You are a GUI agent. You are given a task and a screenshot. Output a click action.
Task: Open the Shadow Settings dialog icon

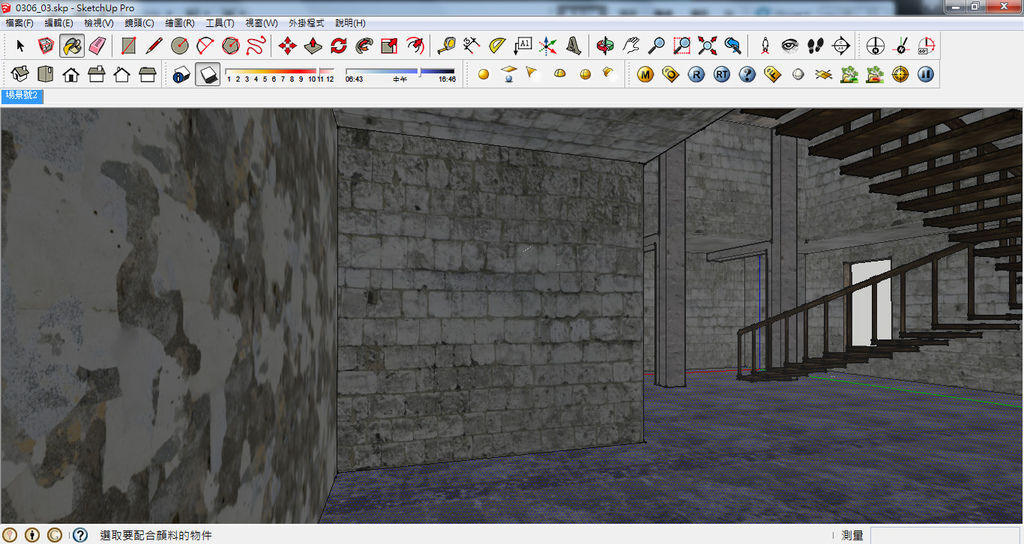(182, 74)
